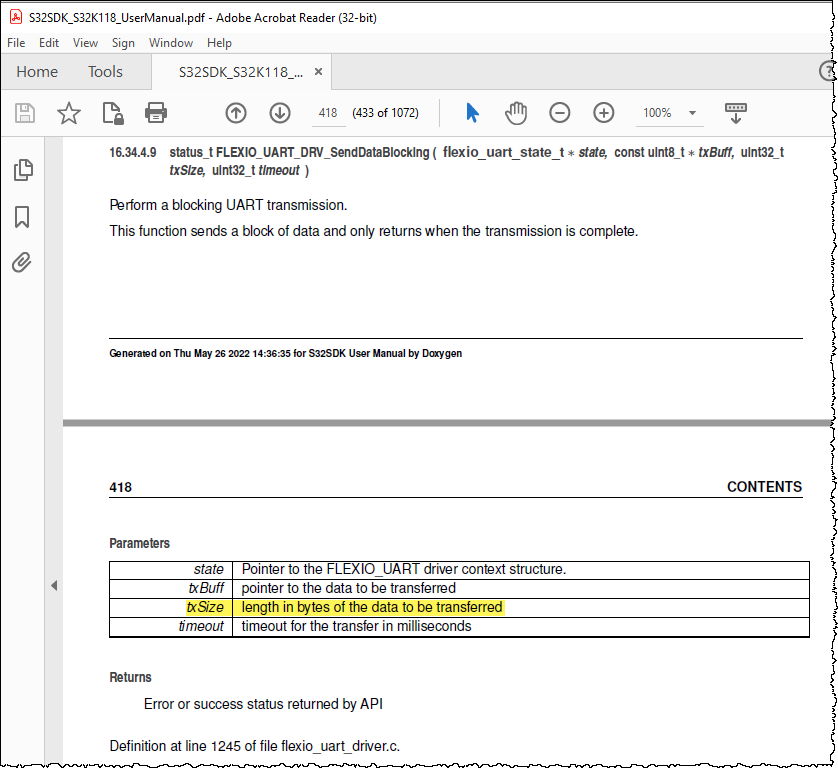Click 'Error or success status returned by API'
The height and width of the screenshot is (769, 838).
coord(263,704)
